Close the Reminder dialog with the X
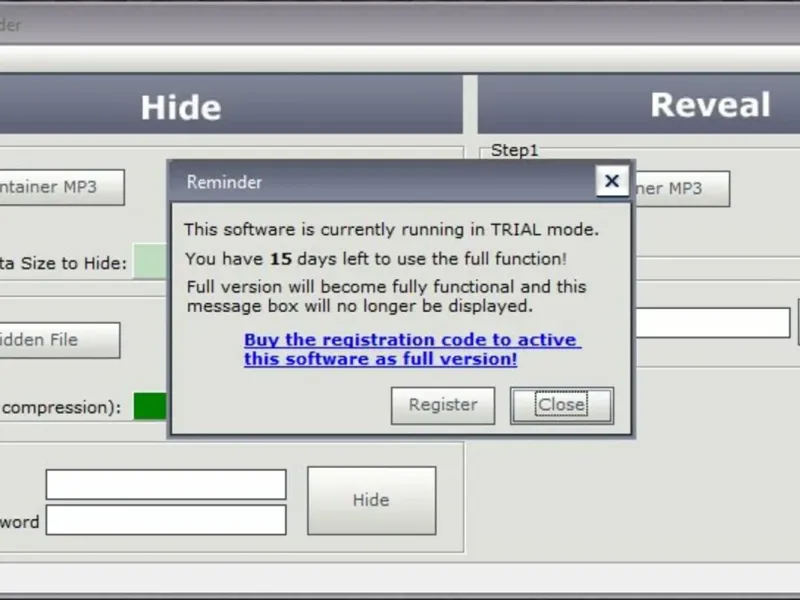The width and height of the screenshot is (800, 600). (x=612, y=181)
